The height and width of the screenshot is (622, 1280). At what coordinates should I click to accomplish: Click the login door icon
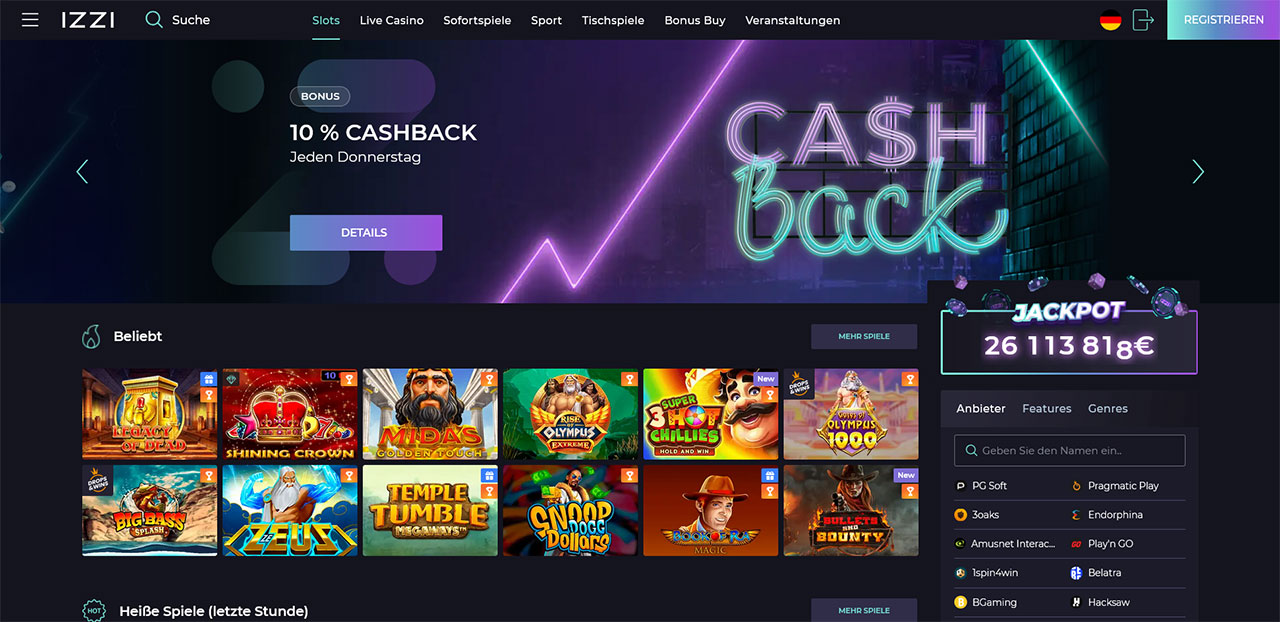[x=1143, y=20]
